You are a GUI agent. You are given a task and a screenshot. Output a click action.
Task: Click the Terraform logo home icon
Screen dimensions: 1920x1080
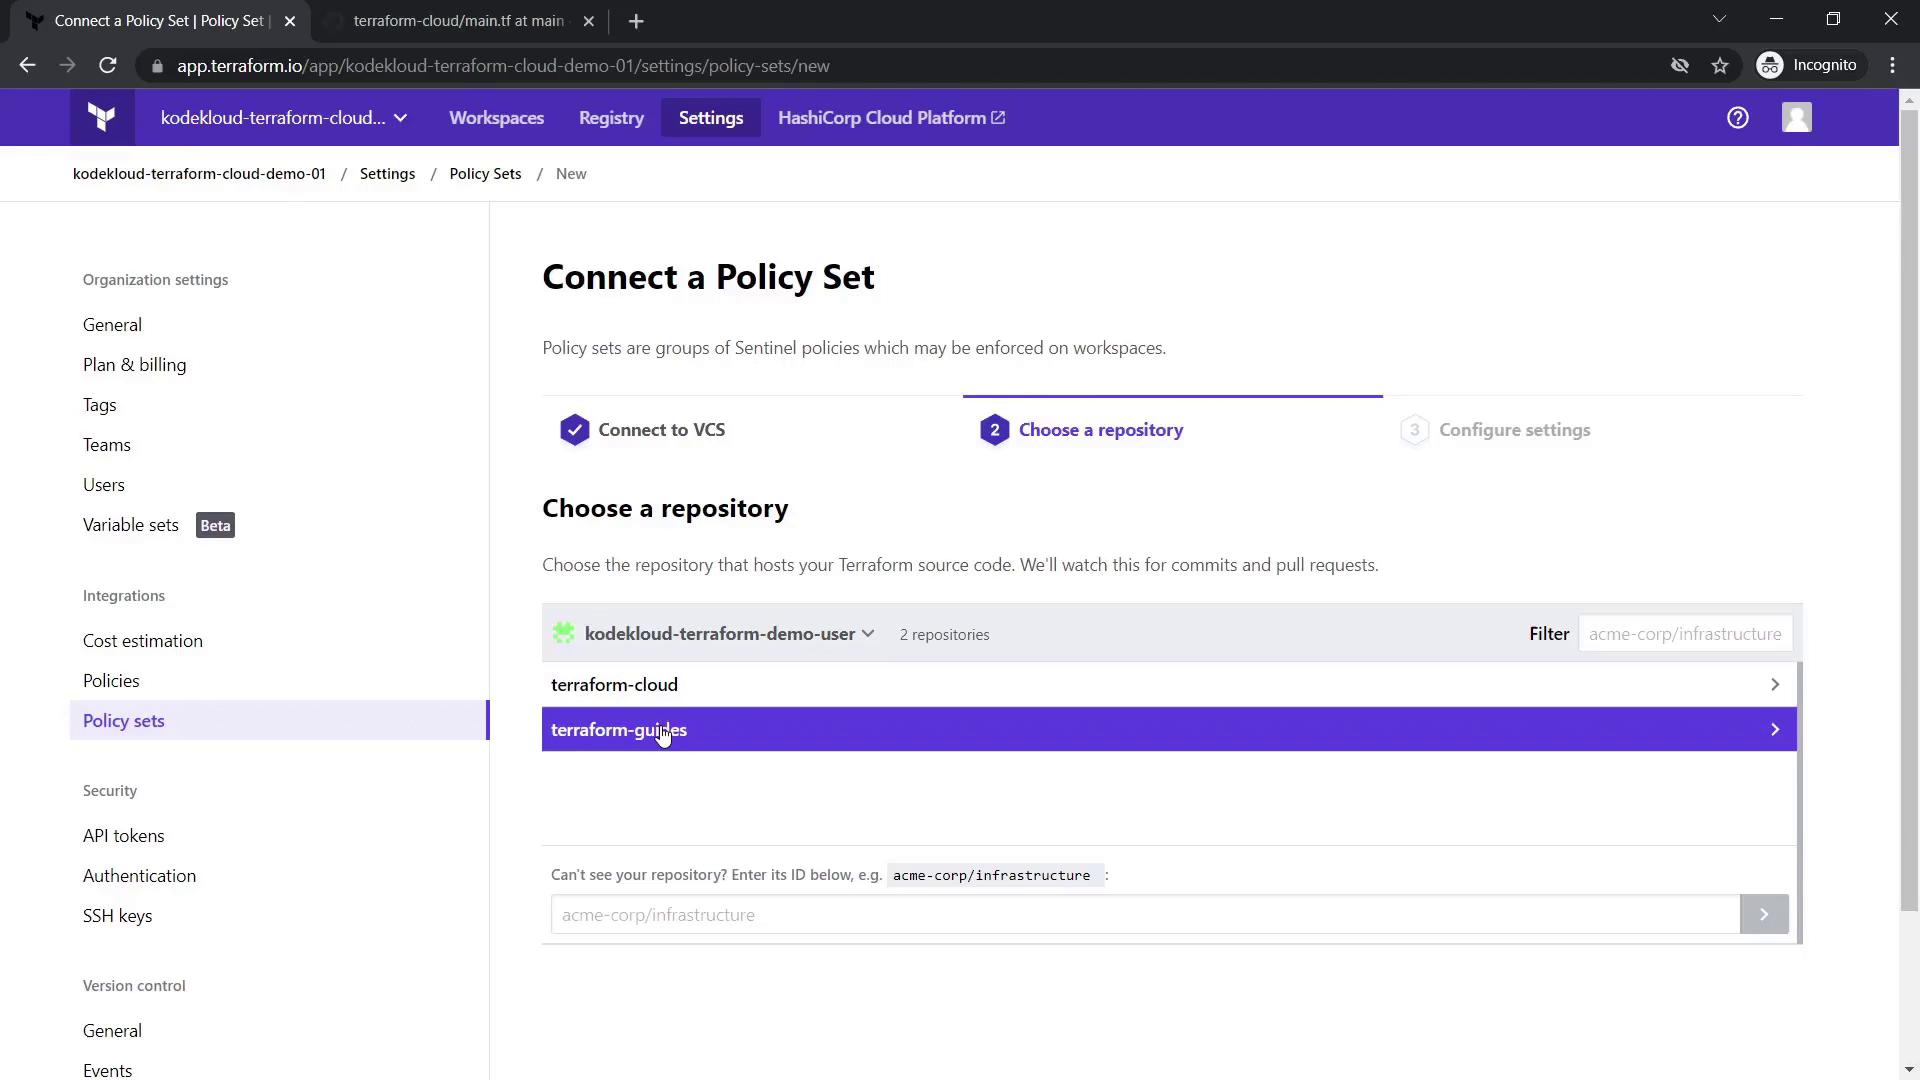(101, 118)
